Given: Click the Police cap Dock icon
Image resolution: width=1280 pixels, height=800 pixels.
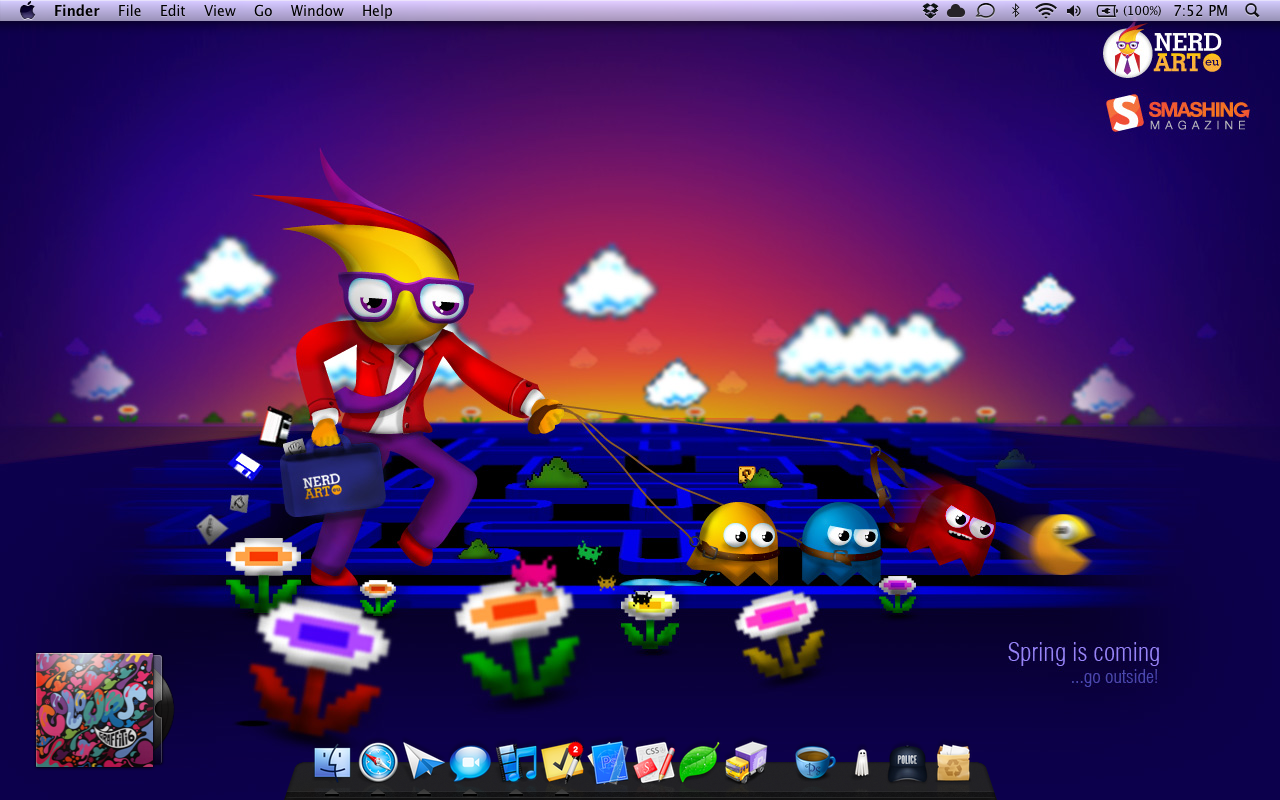Looking at the screenshot, I should point(907,762).
